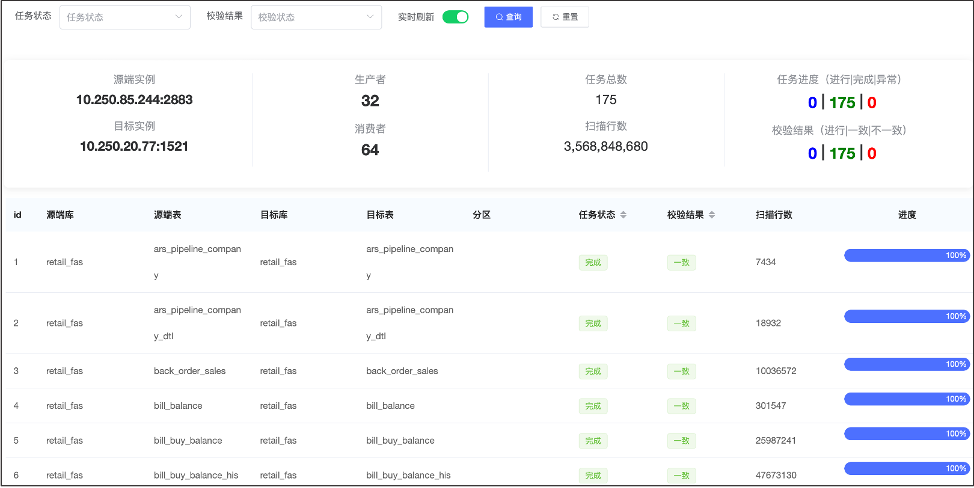This screenshot has width=974, height=488.
Task: Click the 重置 button
Action: coord(564,17)
